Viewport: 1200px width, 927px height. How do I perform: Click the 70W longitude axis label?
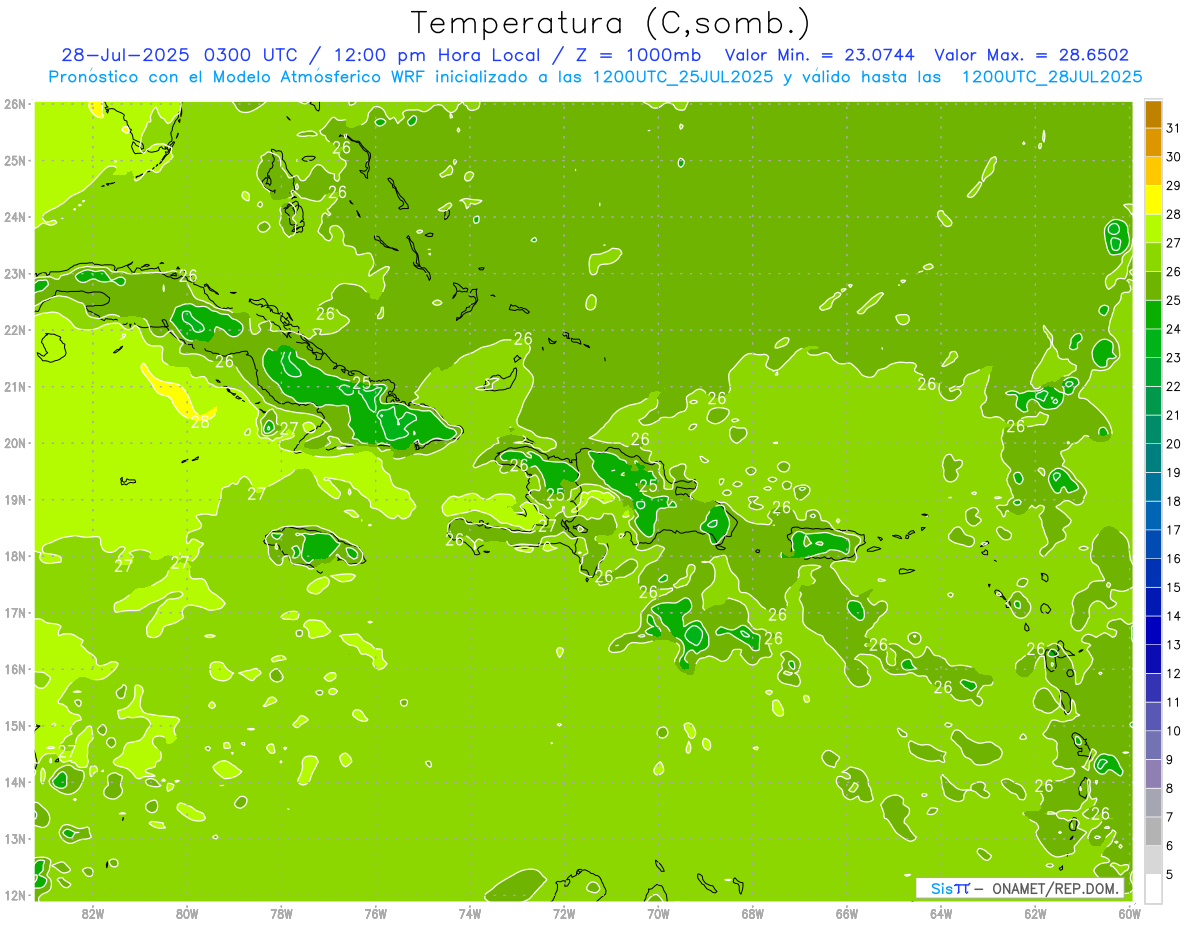pos(658,913)
